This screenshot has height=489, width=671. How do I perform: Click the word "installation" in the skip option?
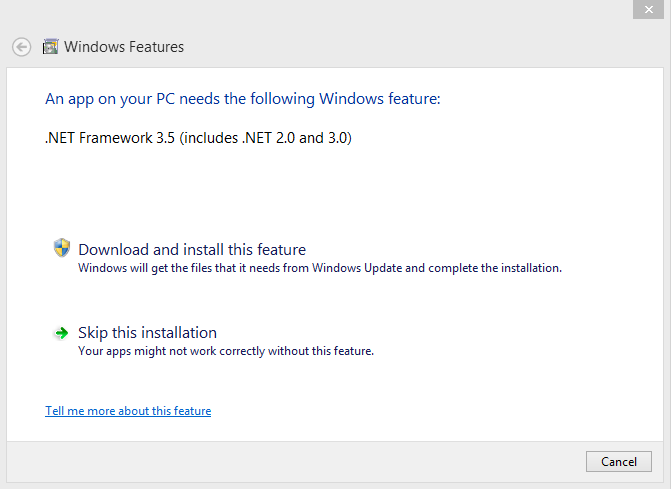pos(178,333)
